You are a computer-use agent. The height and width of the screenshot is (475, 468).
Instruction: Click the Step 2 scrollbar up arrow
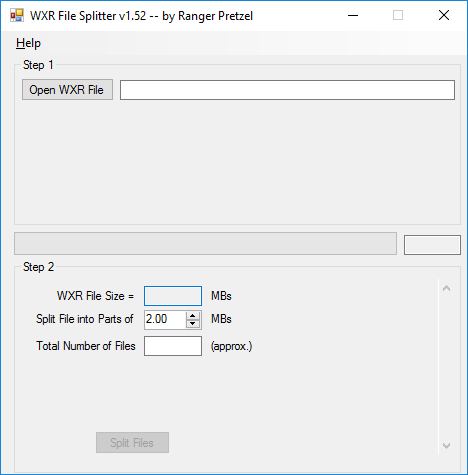point(447,288)
